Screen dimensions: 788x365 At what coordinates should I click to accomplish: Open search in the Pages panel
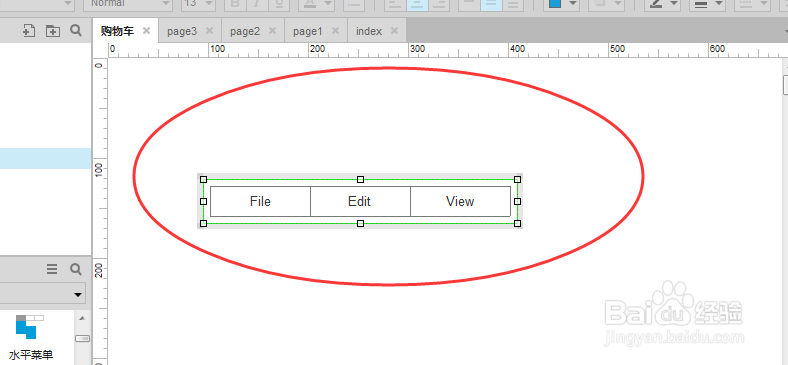(76, 31)
